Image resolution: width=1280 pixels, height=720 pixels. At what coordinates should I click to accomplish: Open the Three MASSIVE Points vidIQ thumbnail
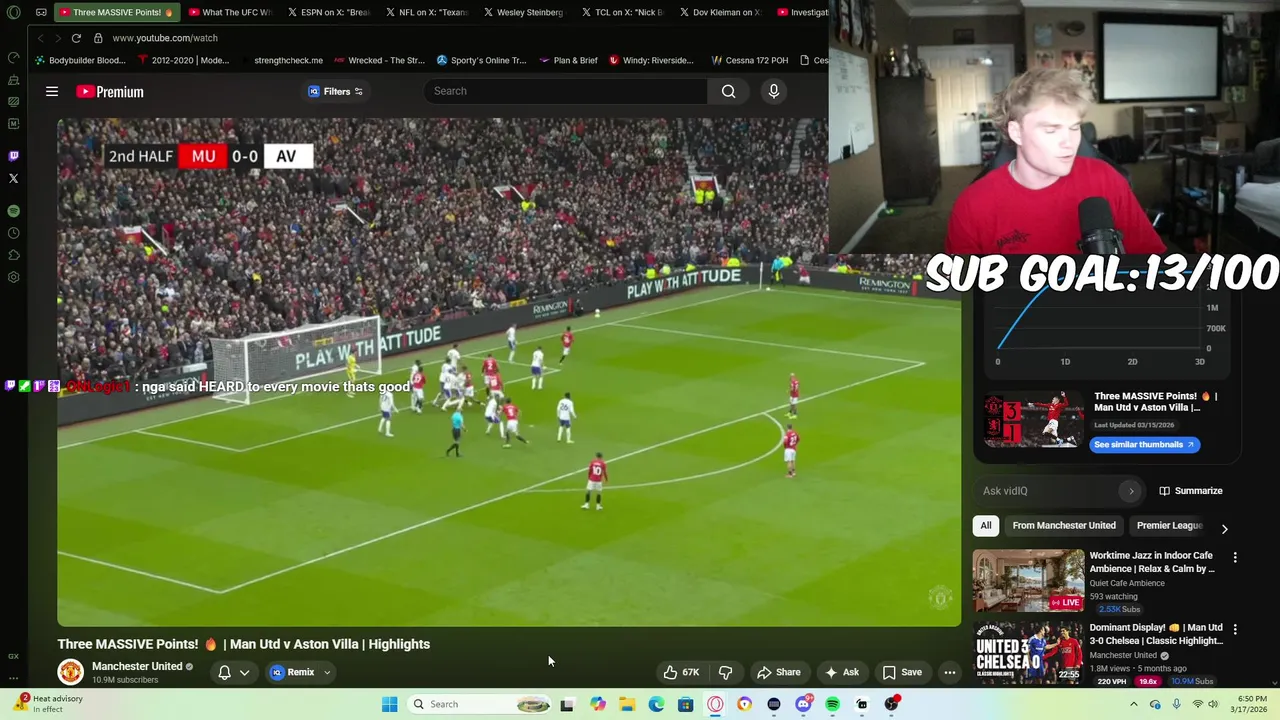pyautogui.click(x=1033, y=418)
